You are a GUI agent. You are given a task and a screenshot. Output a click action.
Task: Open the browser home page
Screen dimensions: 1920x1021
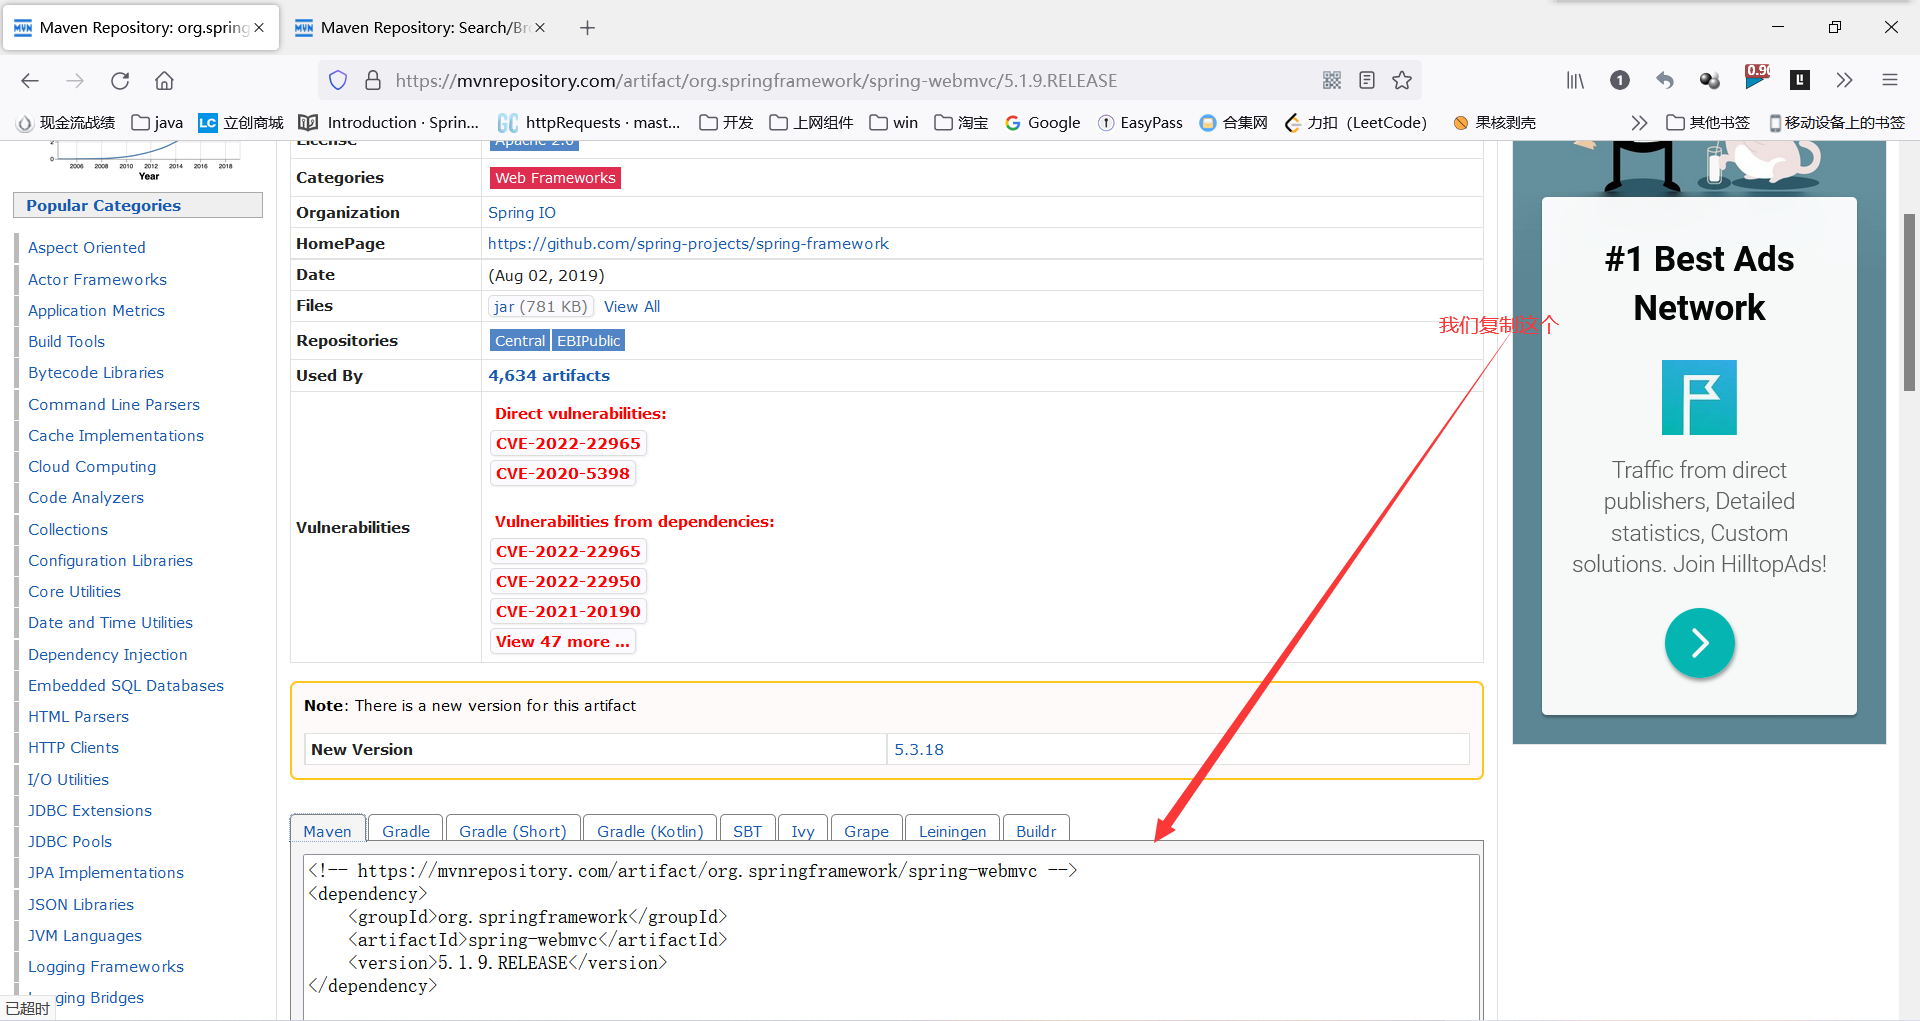(x=164, y=81)
